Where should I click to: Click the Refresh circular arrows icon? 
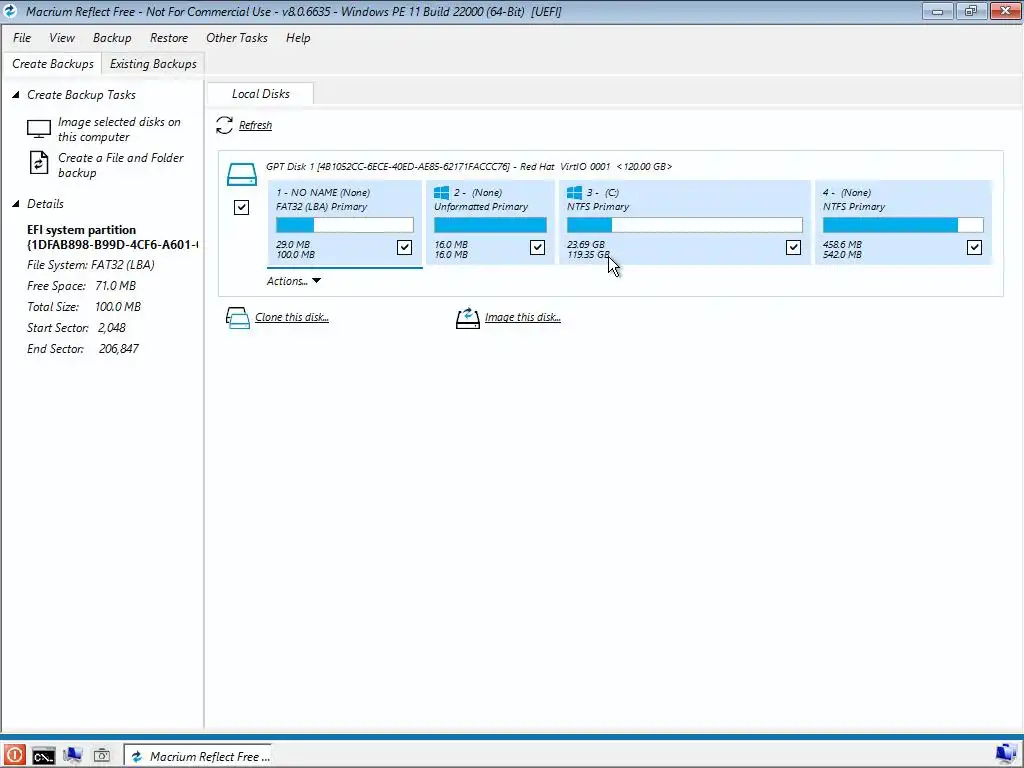224,125
